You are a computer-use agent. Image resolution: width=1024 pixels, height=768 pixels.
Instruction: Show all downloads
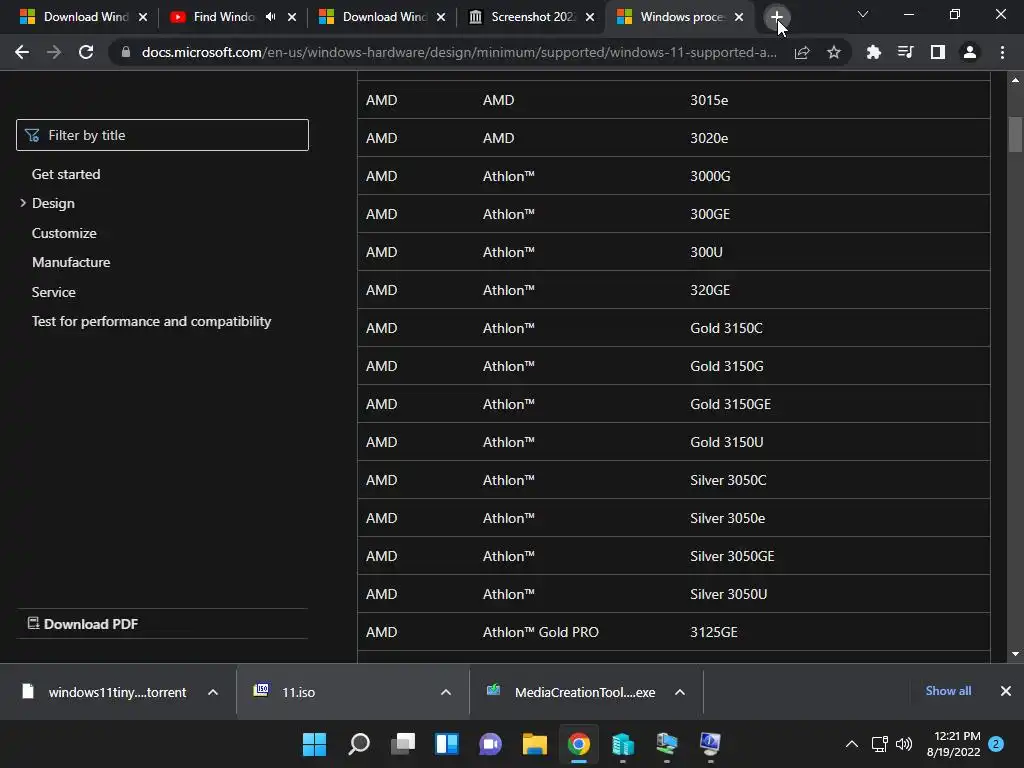pyautogui.click(x=948, y=691)
